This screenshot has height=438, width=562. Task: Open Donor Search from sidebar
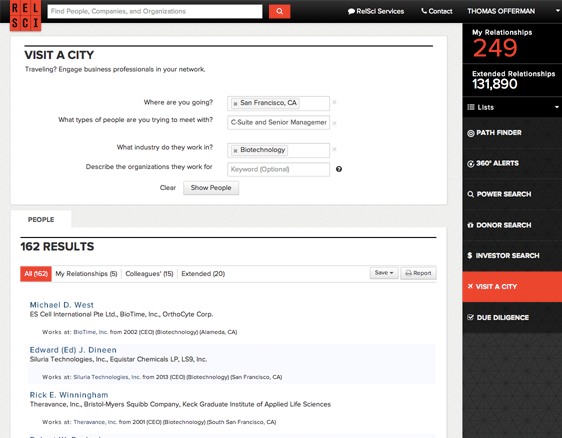click(512, 225)
